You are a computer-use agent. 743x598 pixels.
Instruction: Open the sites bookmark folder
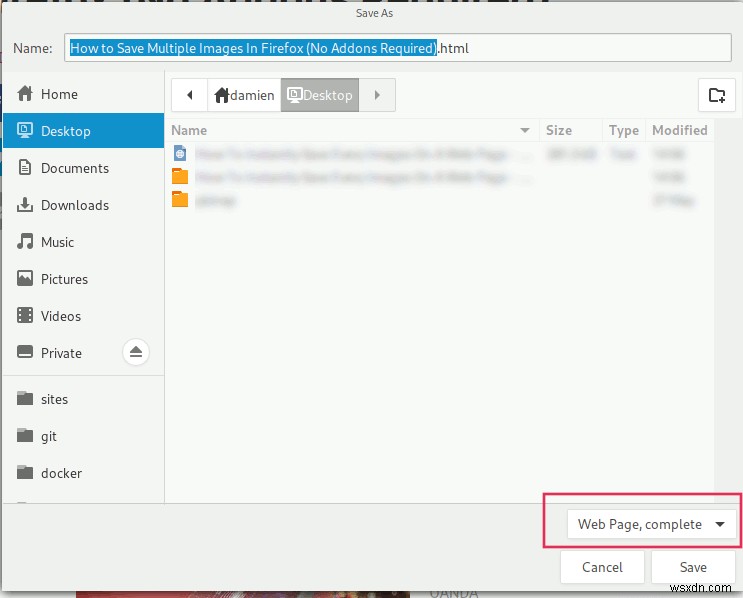click(x=83, y=399)
